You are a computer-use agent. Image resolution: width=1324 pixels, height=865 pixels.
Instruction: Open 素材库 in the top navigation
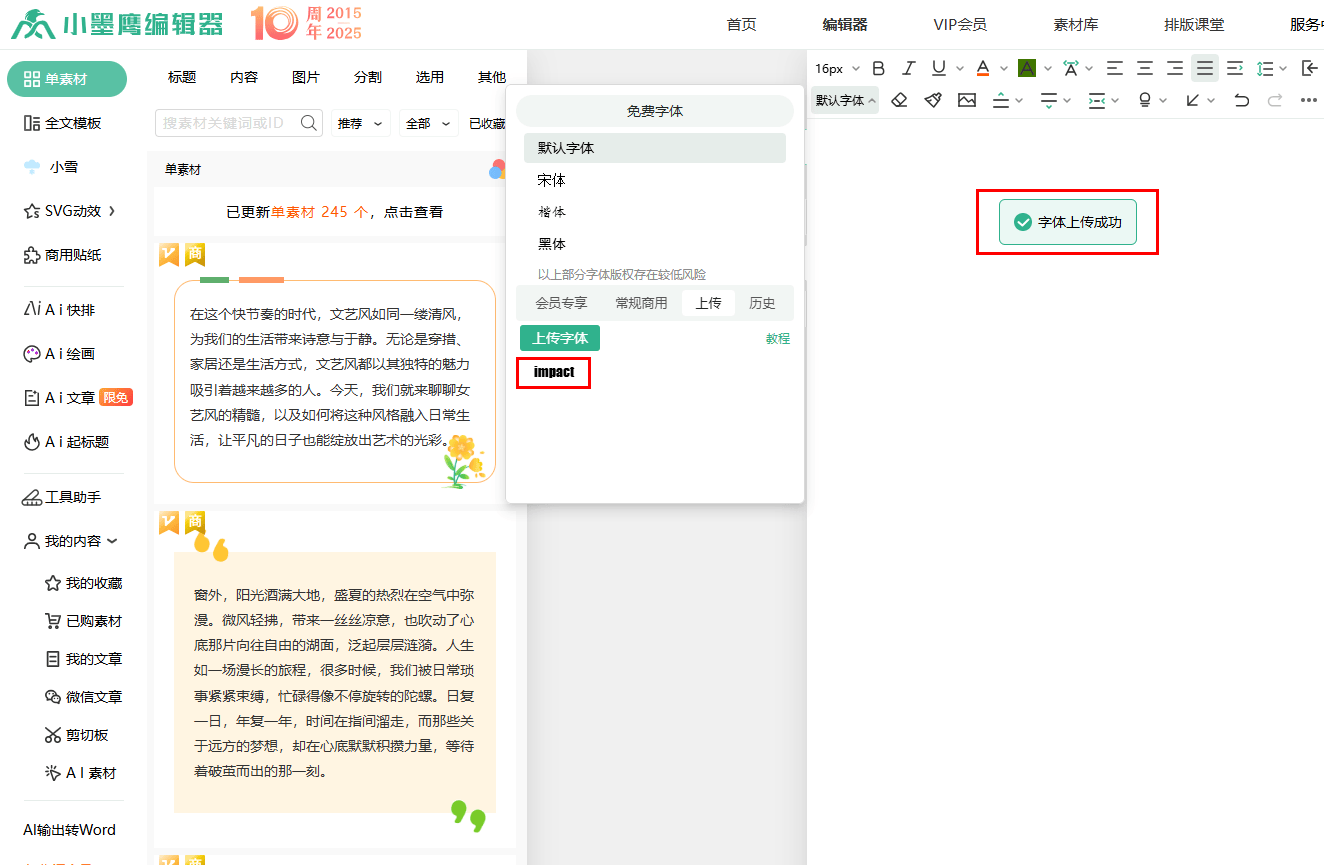point(1075,24)
